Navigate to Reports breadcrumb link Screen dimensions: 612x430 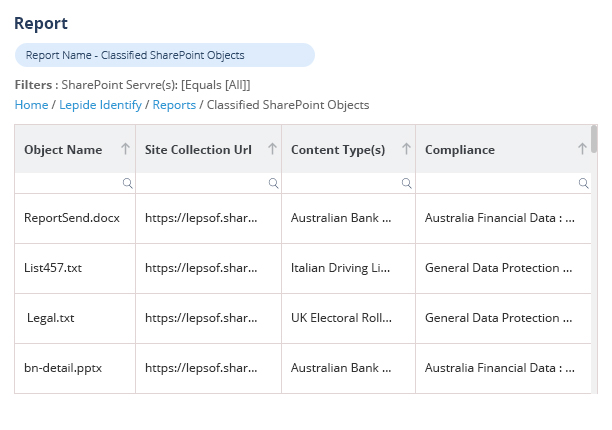(x=174, y=104)
